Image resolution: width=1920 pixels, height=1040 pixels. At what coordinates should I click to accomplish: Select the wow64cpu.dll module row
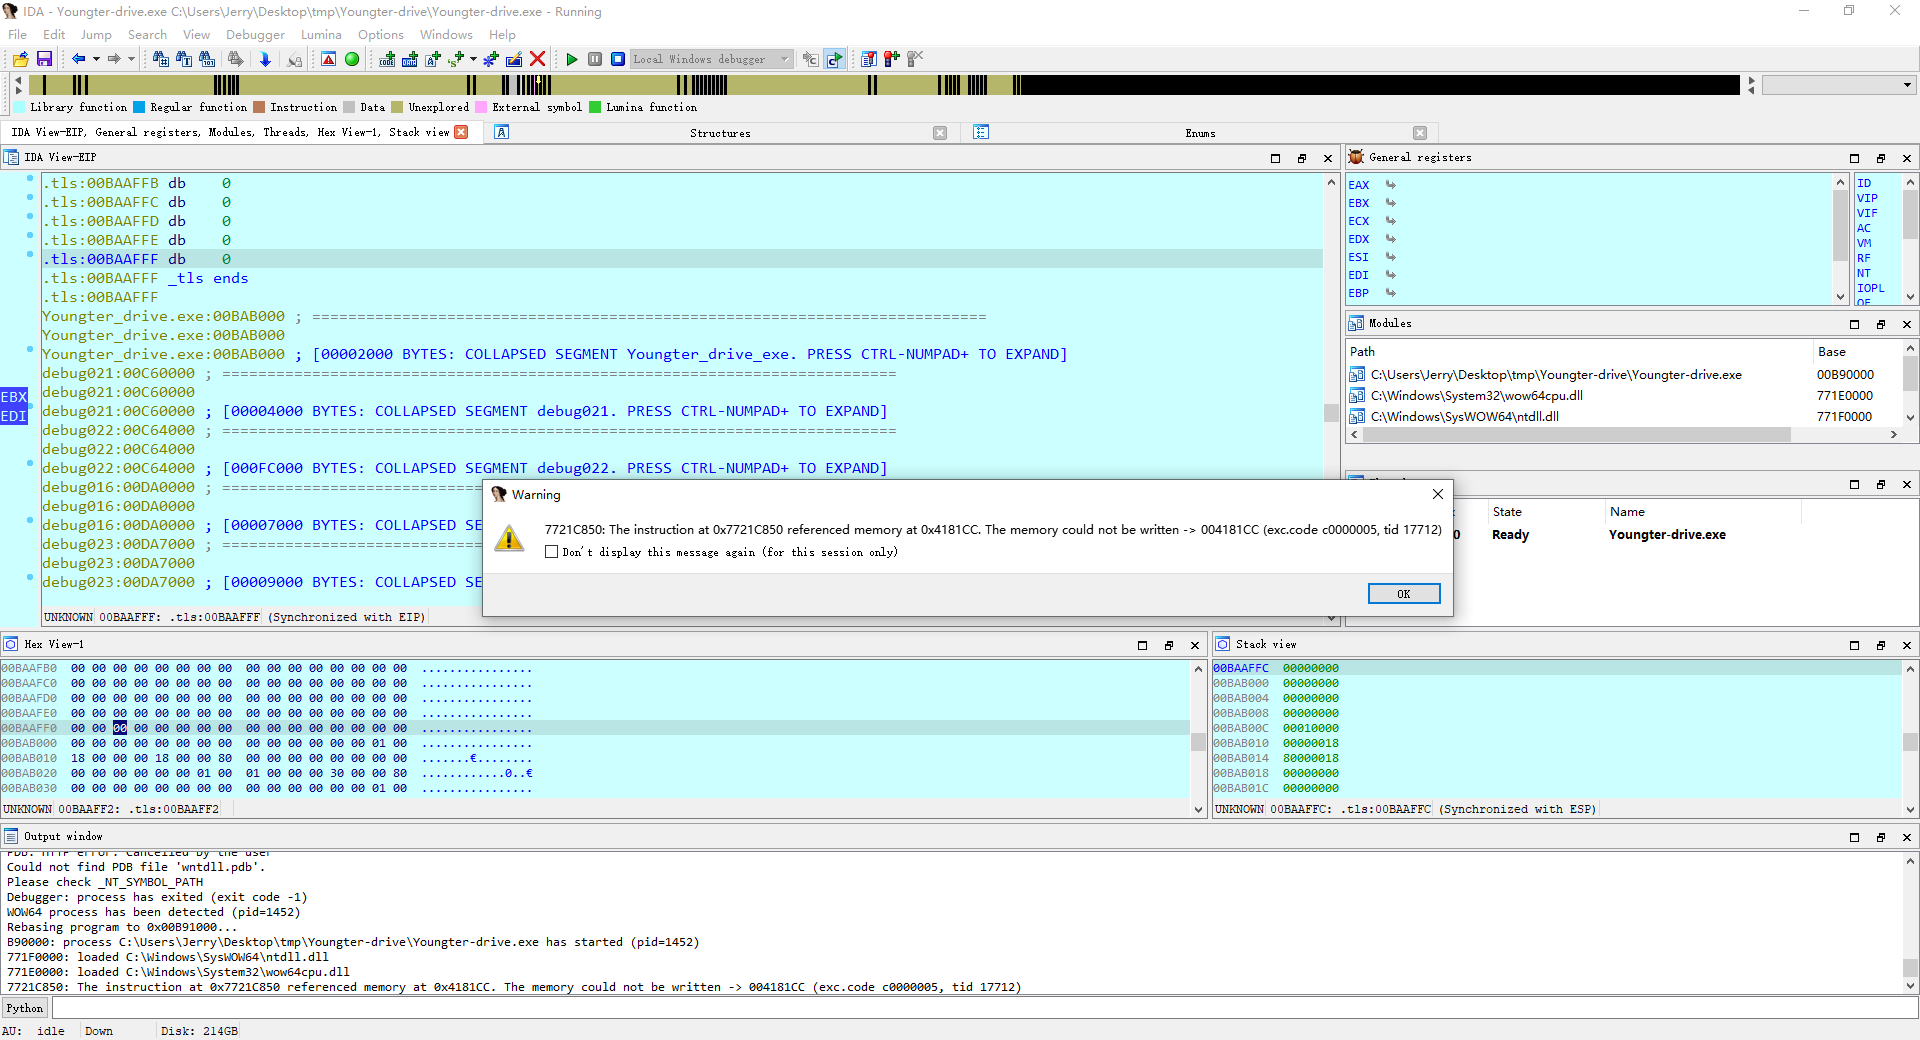[1625, 396]
